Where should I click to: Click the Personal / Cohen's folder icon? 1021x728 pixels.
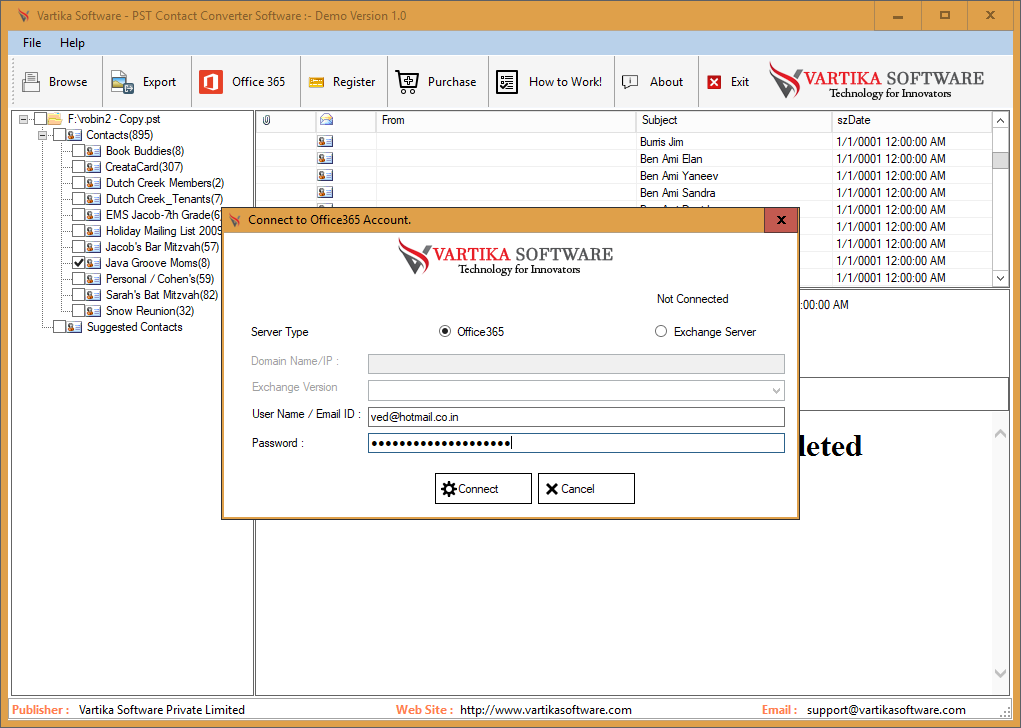pyautogui.click(x=93, y=279)
